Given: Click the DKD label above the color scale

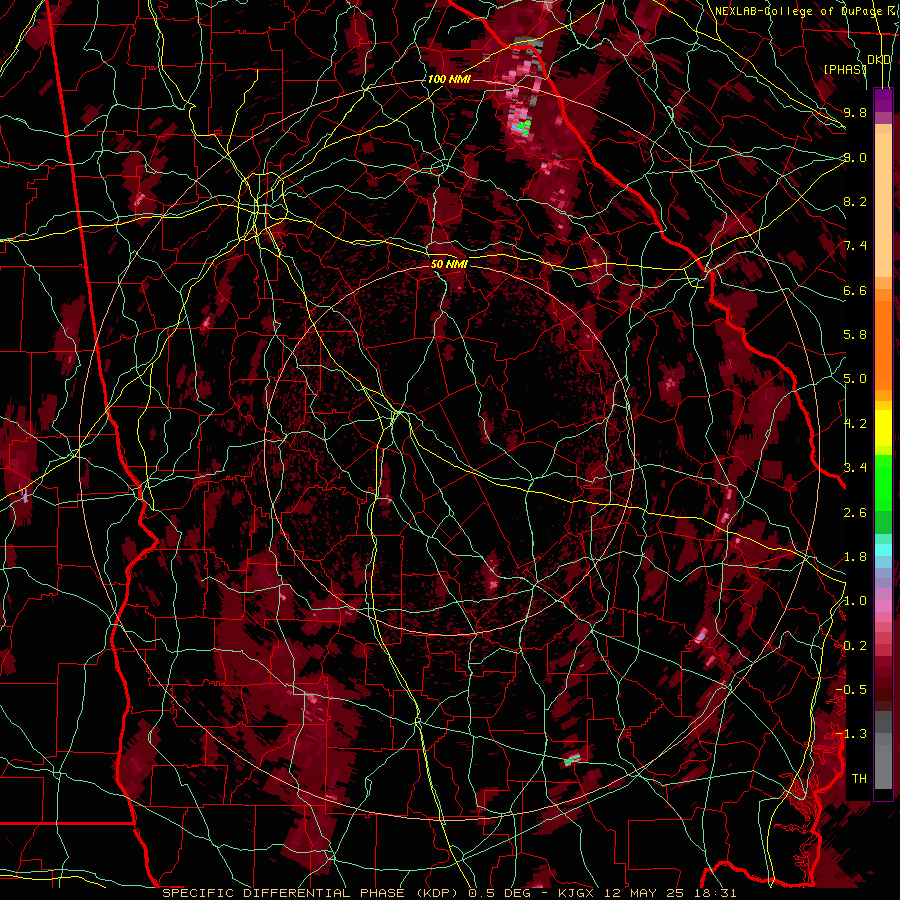Looking at the screenshot, I should click(x=879, y=60).
